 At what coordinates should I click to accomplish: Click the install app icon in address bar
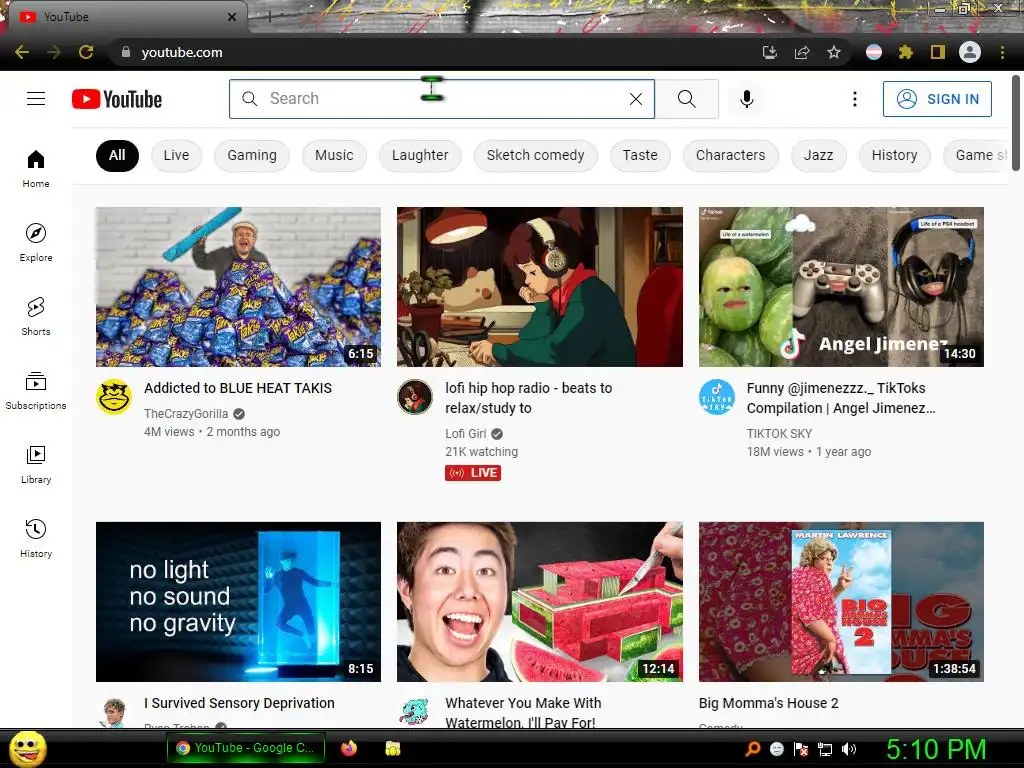[x=770, y=52]
